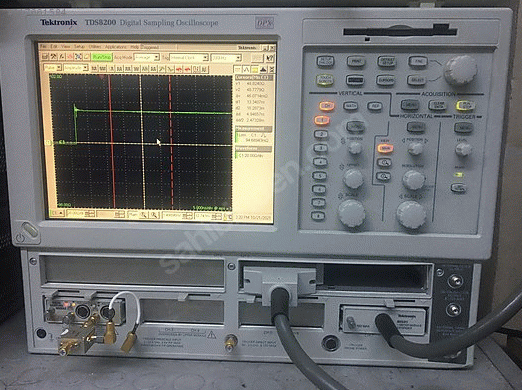This screenshot has width=522, height=390.
Task: Click the C1 channel selector below graticule
Action: (57, 213)
